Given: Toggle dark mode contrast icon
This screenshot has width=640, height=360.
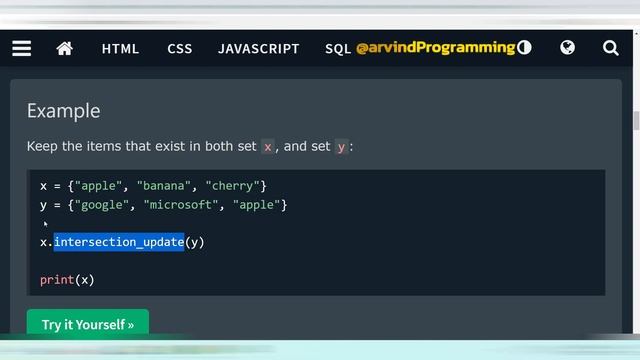Looking at the screenshot, I should [524, 48].
